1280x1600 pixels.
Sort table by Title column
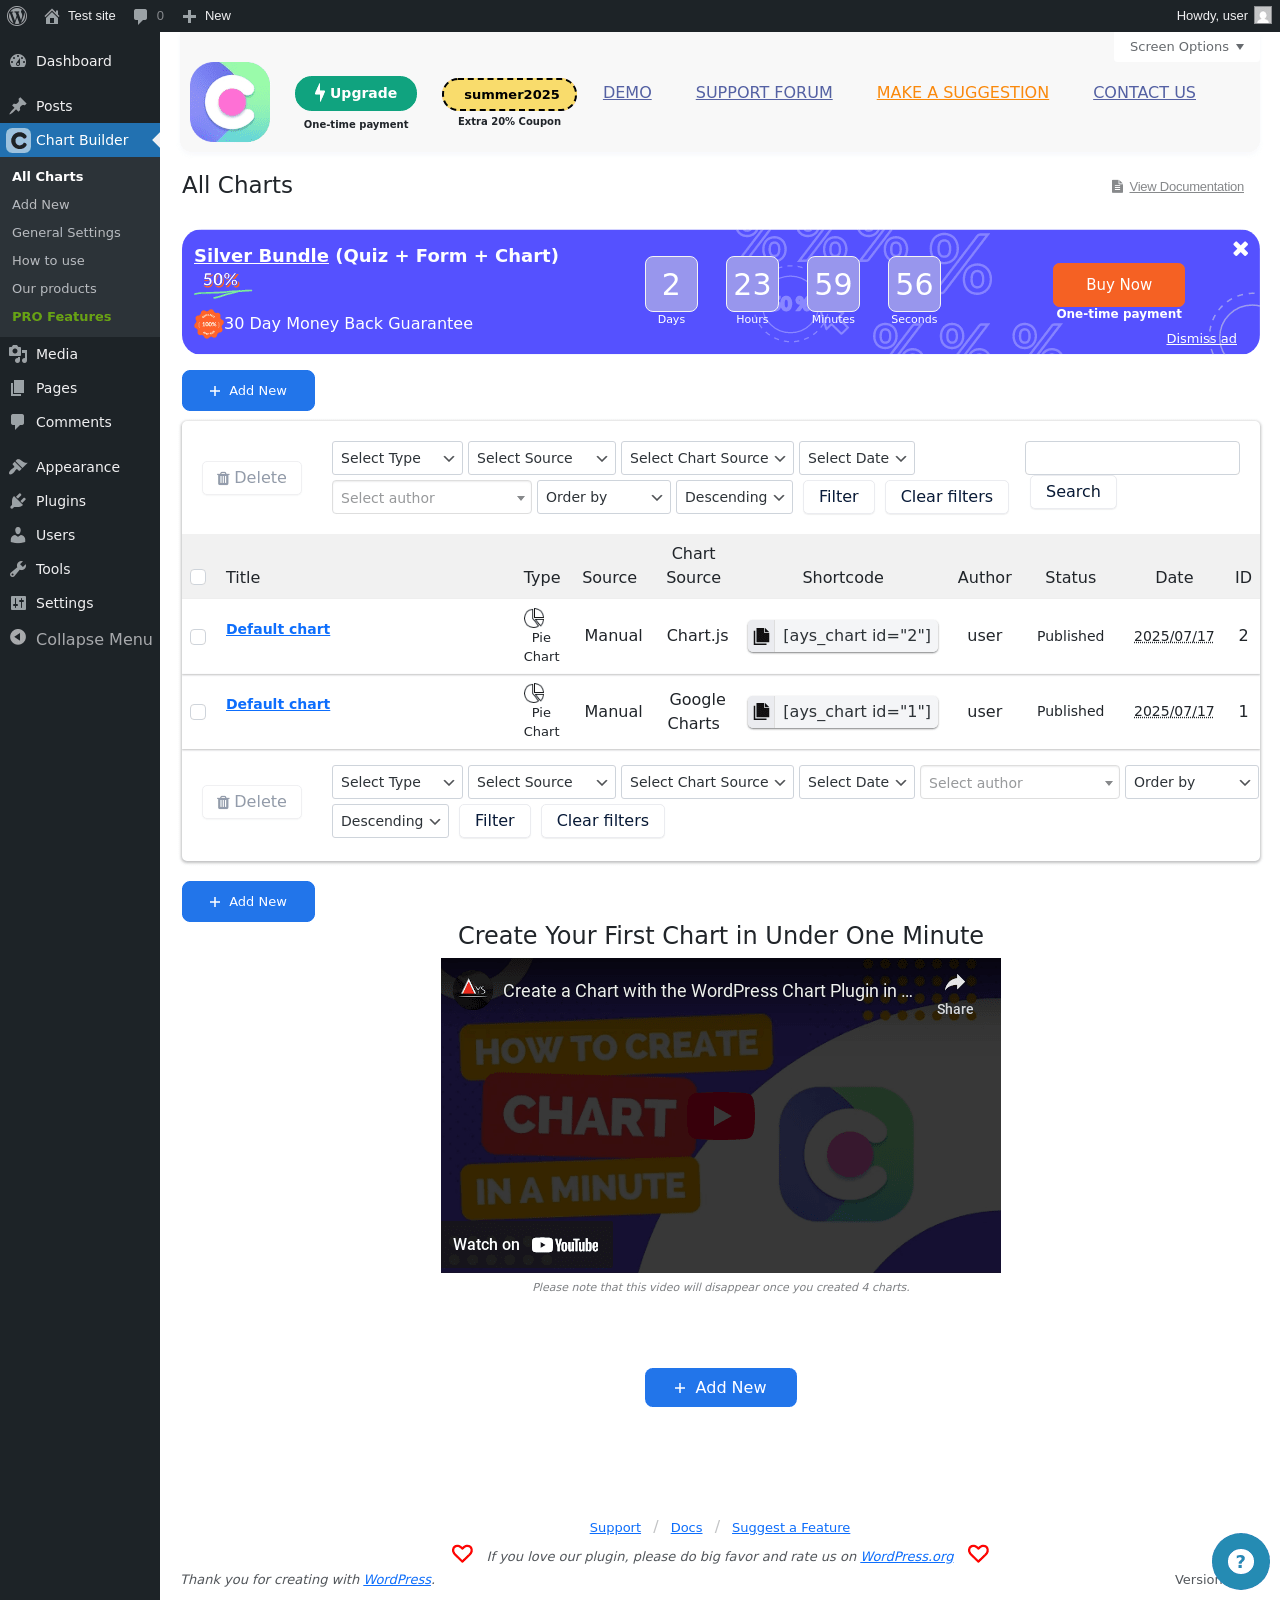coord(243,577)
